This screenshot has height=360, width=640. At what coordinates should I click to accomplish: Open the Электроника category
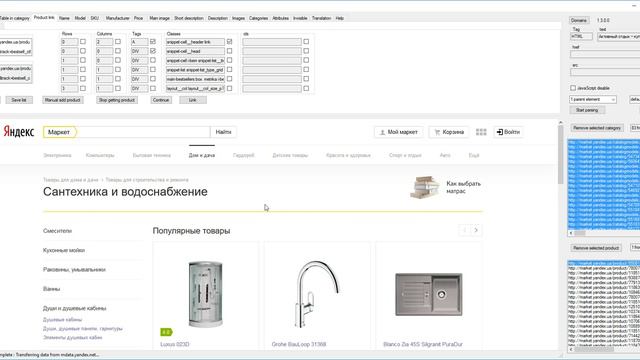57,155
